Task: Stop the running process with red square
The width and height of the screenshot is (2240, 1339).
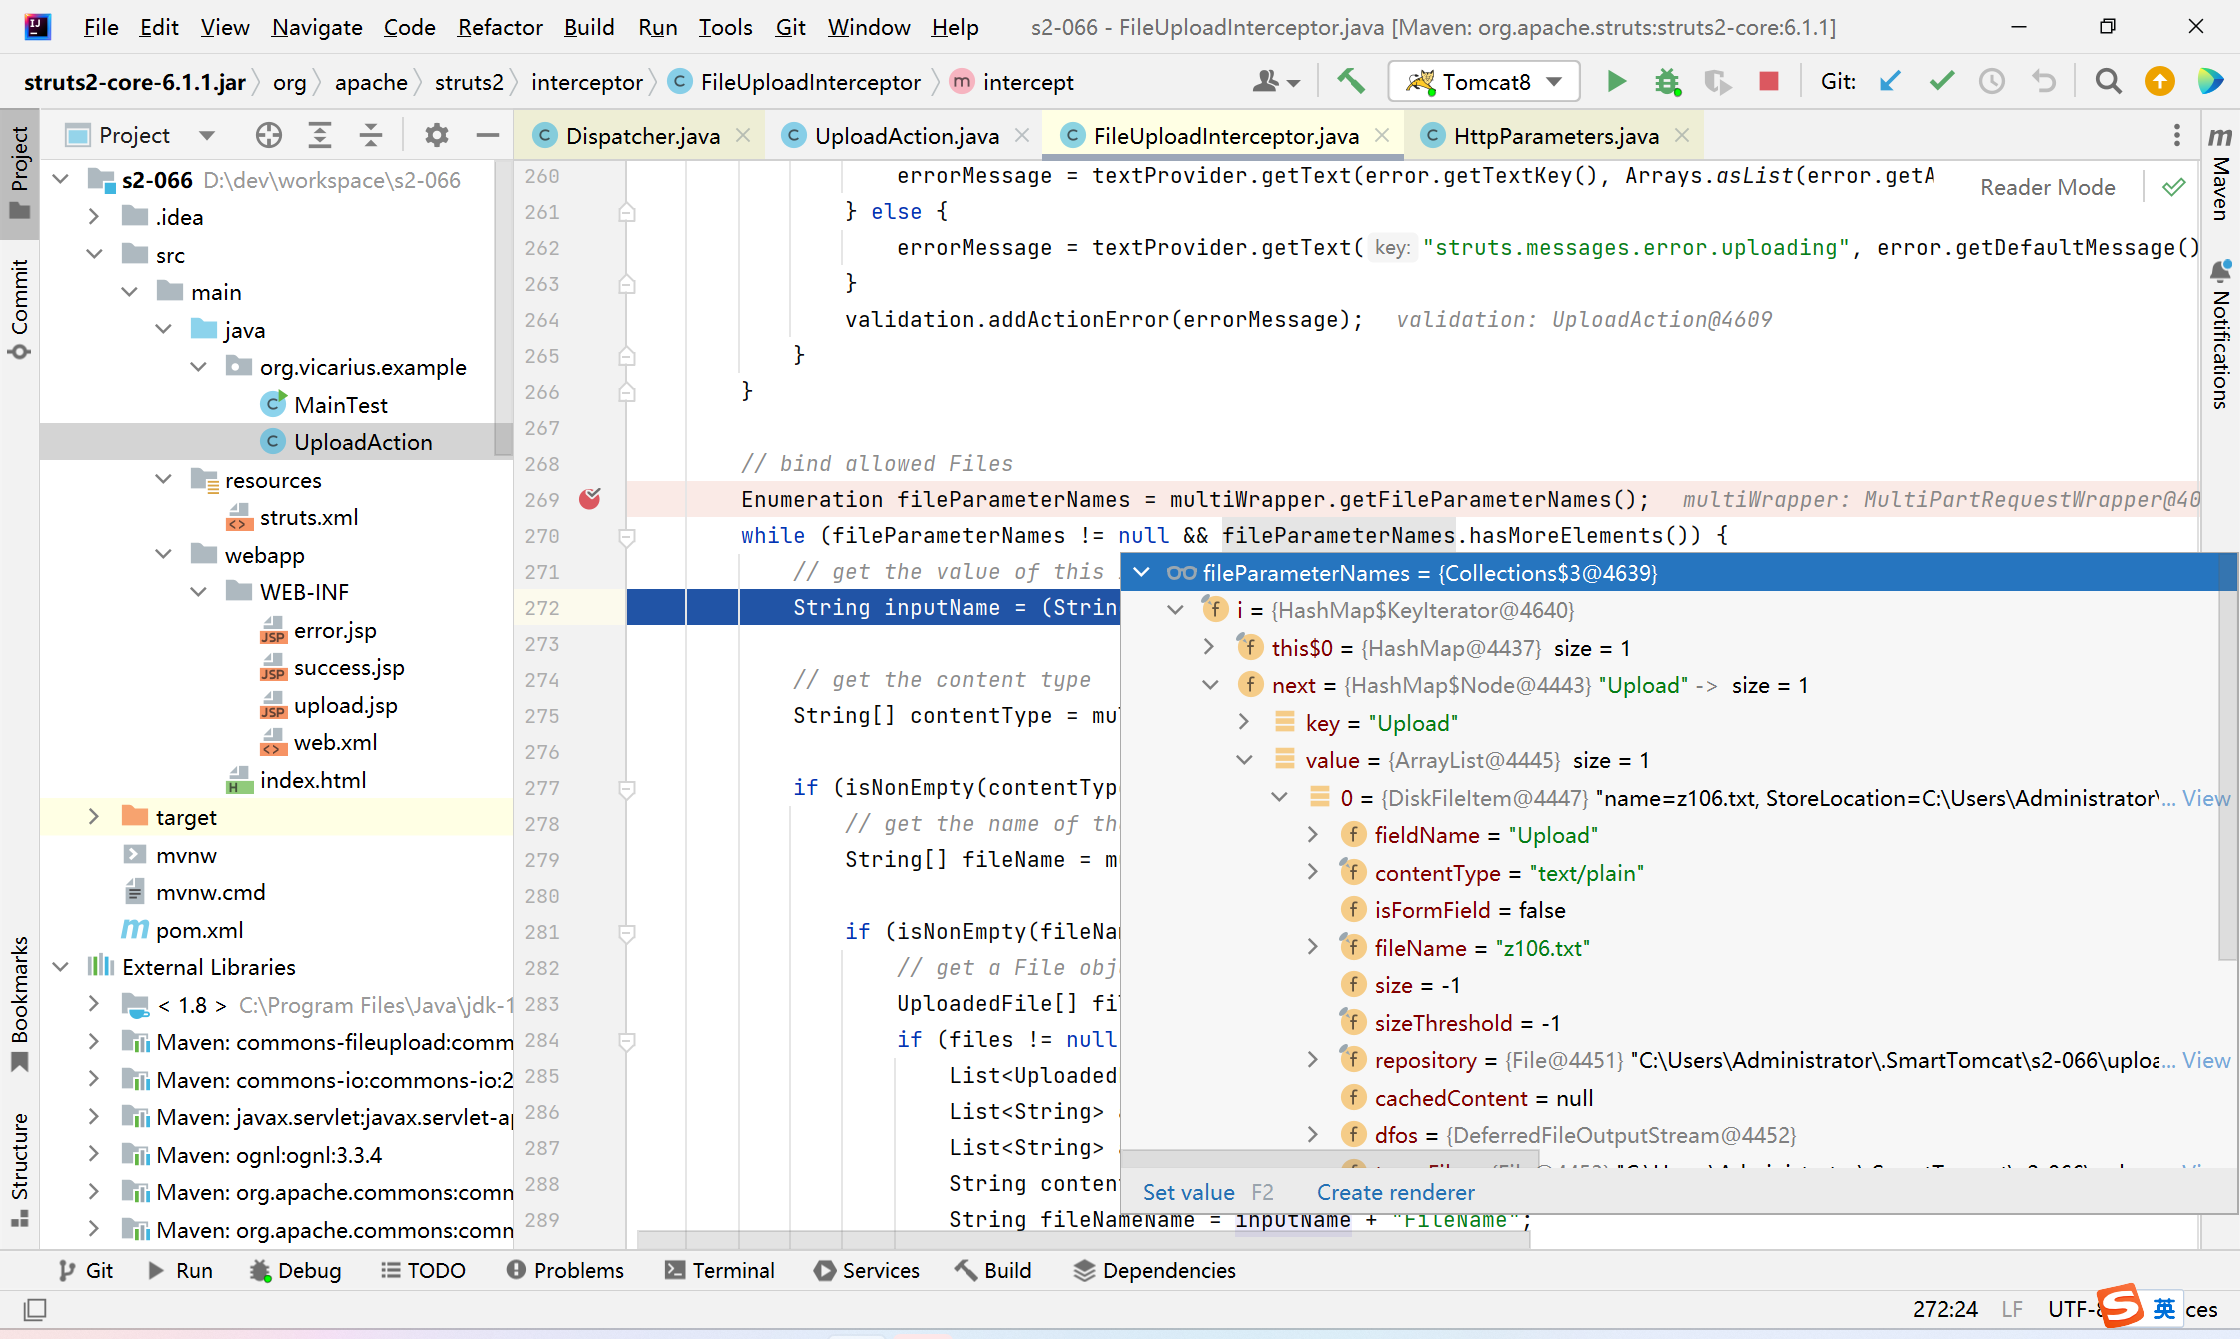Action: coord(1769,82)
